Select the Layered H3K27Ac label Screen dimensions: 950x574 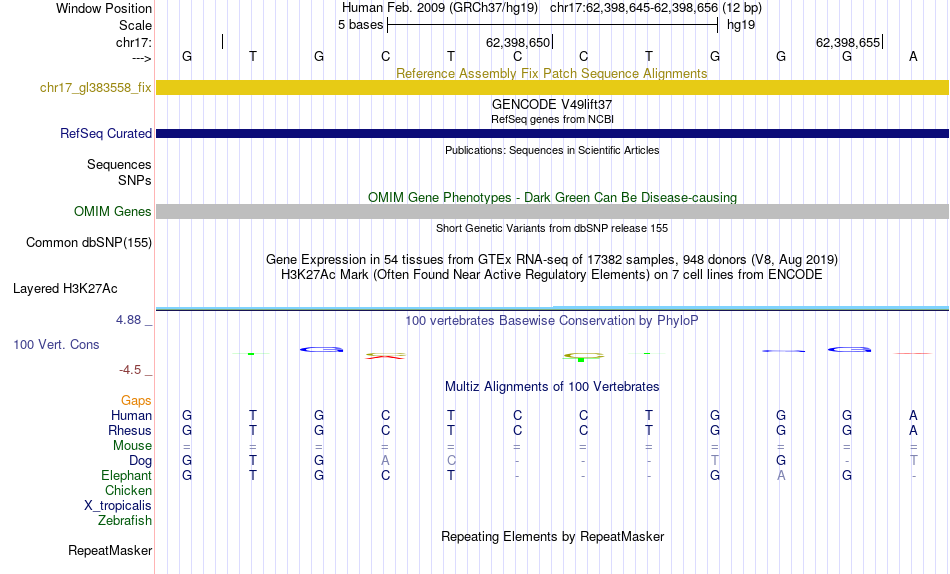coord(65,289)
